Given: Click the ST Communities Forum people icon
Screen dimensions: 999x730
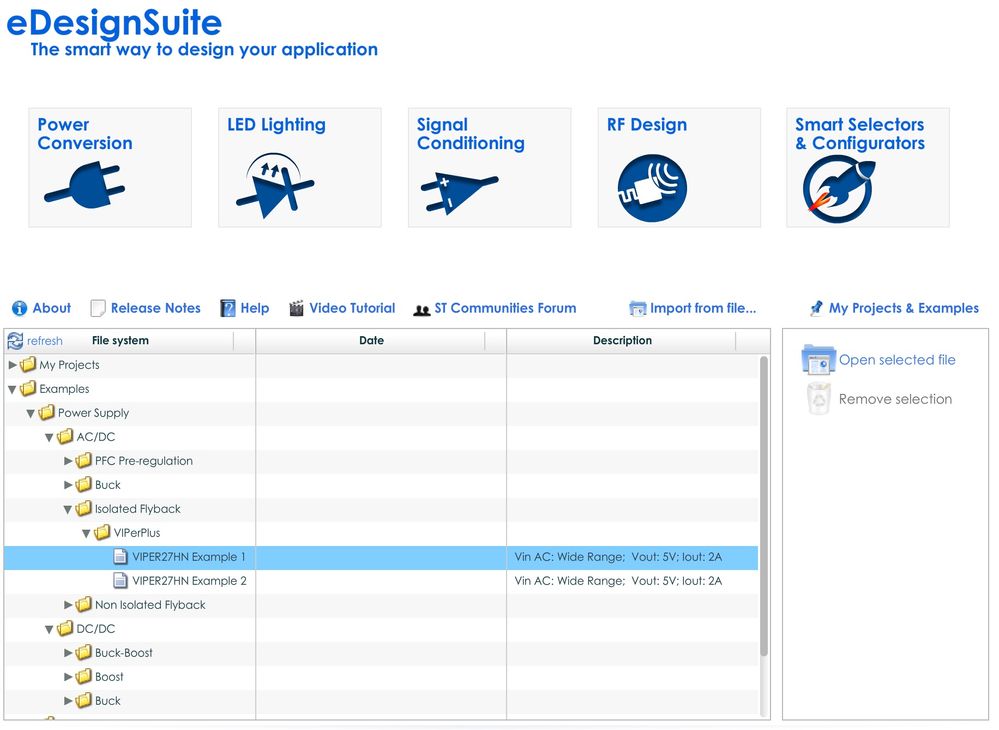Looking at the screenshot, I should tap(422, 310).
